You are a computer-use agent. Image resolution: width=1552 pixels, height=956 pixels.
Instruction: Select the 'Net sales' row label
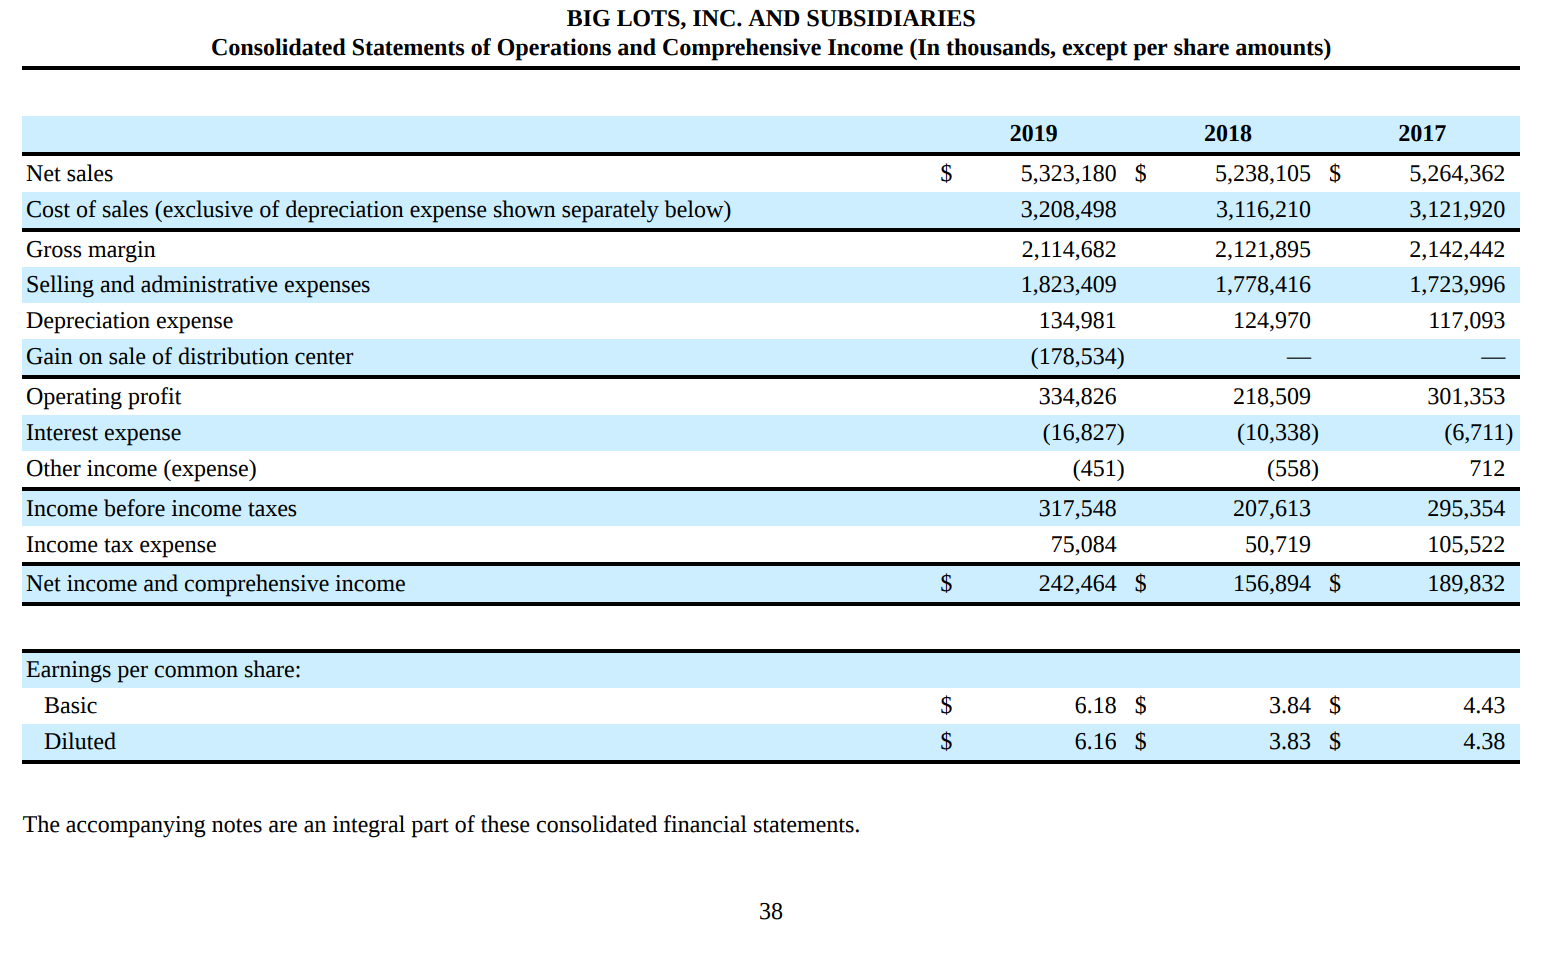click(x=70, y=173)
